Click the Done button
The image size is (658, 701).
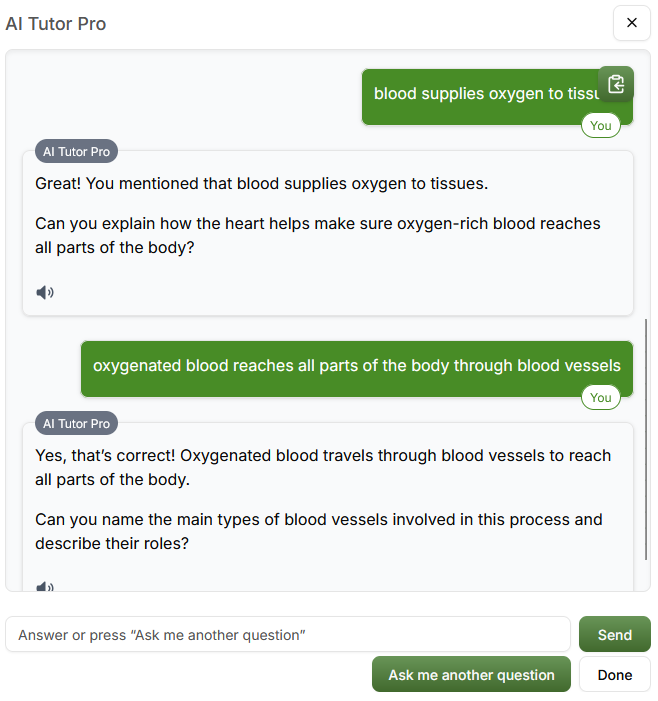click(x=615, y=675)
